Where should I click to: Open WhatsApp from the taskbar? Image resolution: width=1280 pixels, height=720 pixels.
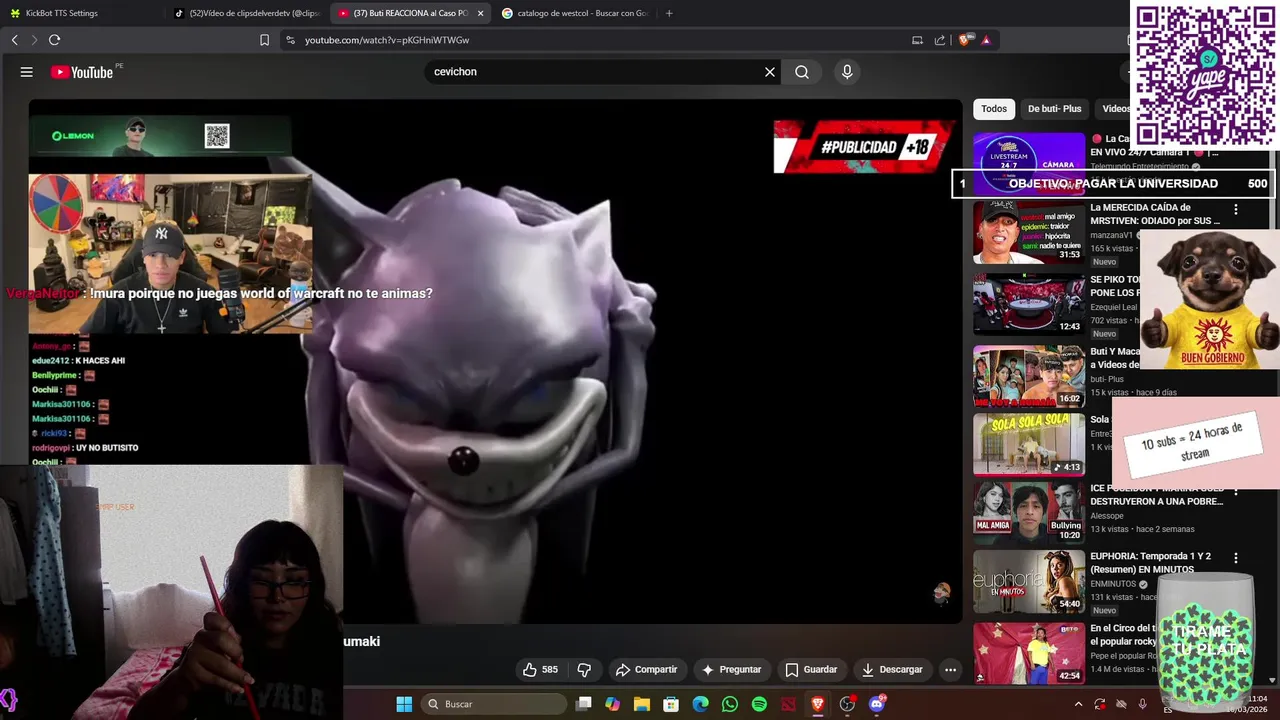click(730, 704)
